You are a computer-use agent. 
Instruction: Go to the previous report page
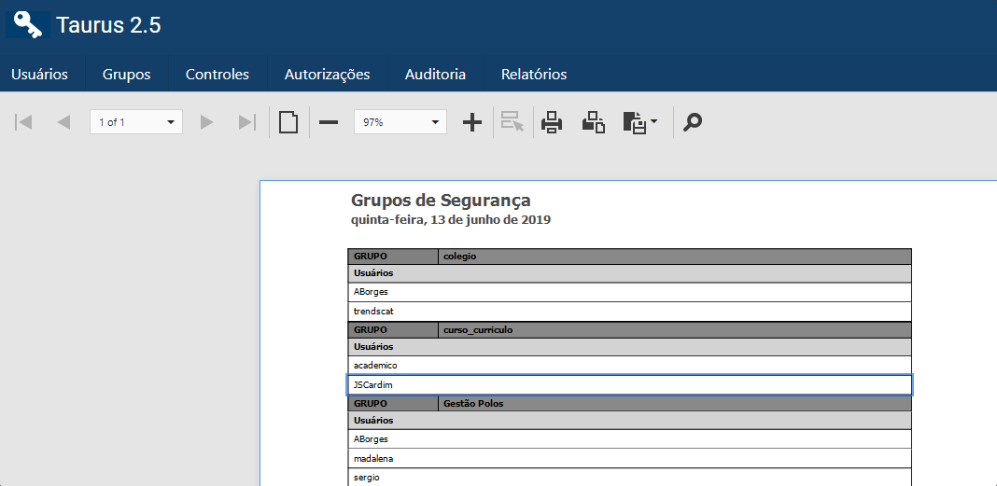(x=63, y=122)
